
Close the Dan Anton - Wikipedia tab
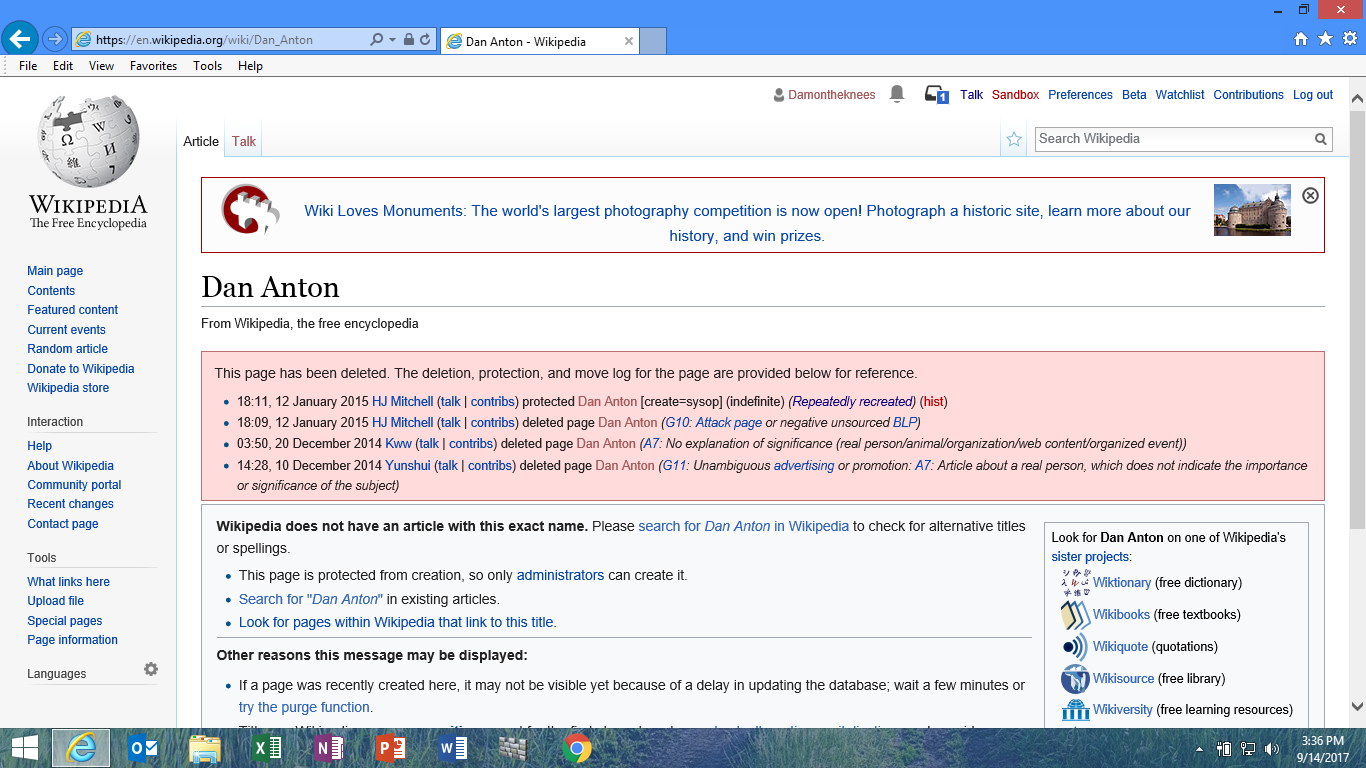click(x=629, y=42)
